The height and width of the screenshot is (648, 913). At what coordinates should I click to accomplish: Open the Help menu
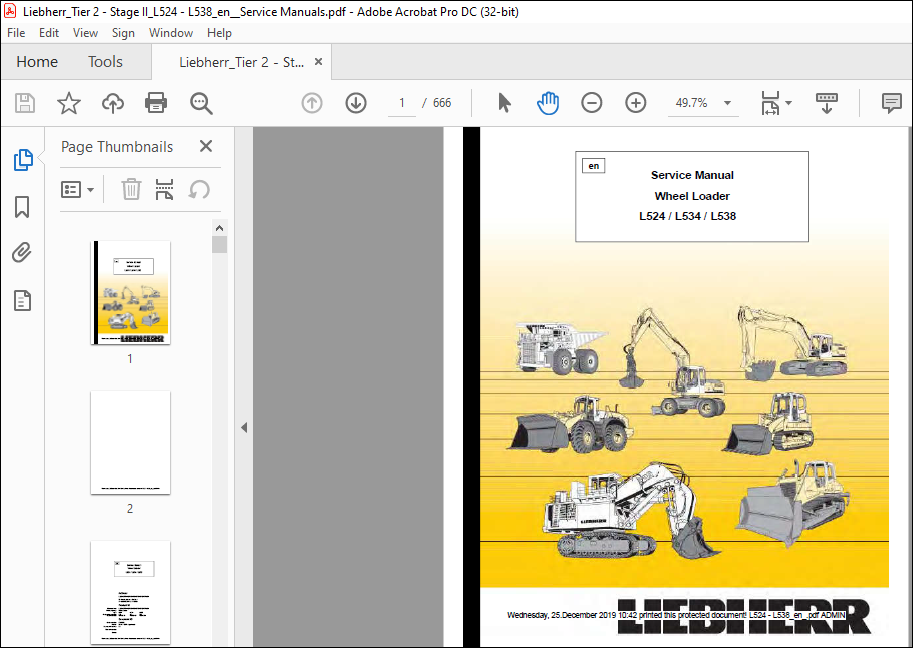click(x=219, y=33)
